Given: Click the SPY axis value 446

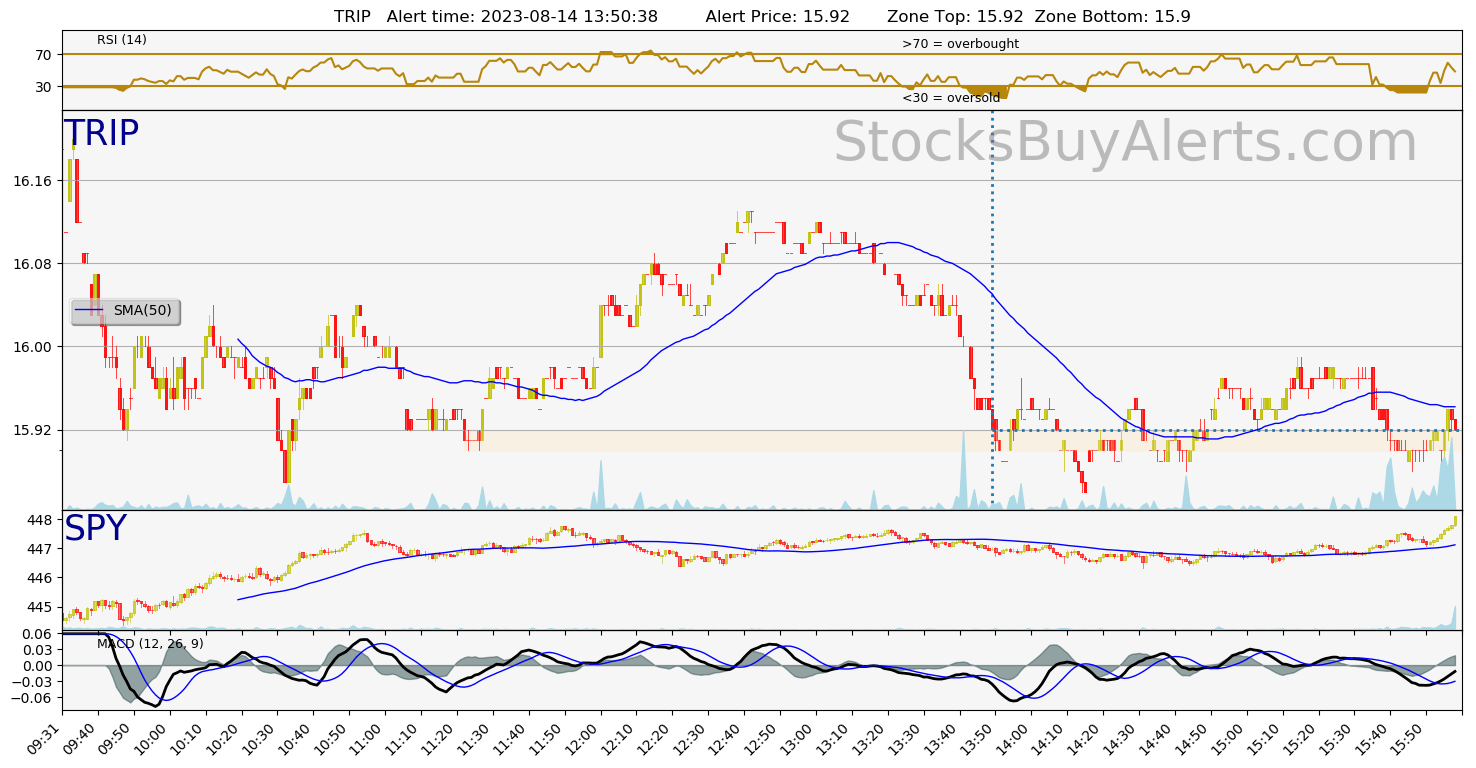Looking at the screenshot, I should (39, 578).
